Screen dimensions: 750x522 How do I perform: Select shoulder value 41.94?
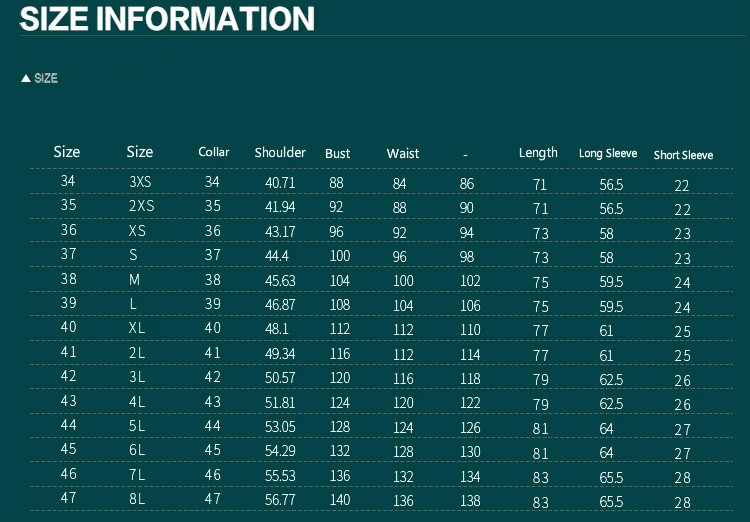[x=280, y=207]
